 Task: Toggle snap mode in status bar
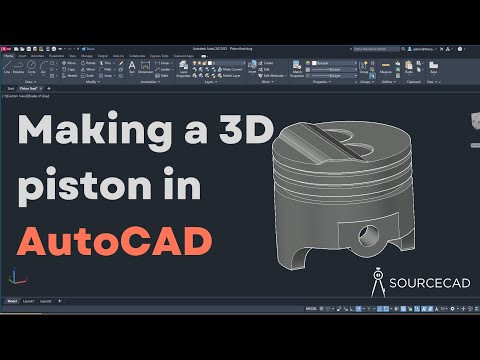pos(328,309)
